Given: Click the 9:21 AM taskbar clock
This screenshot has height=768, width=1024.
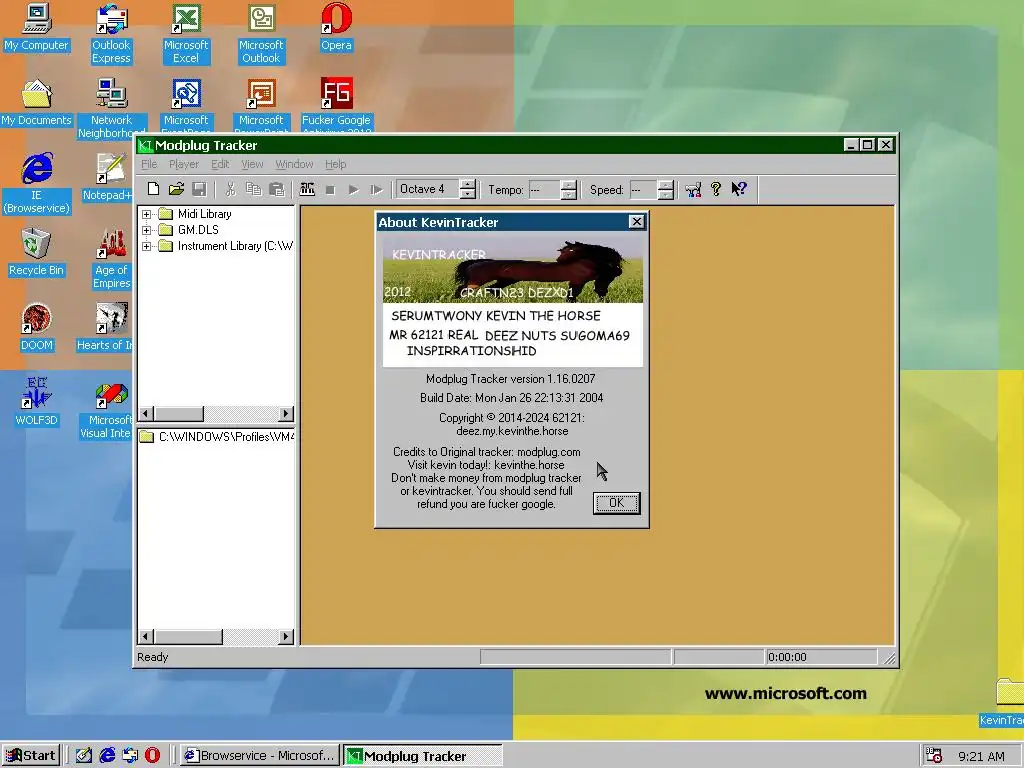Looking at the screenshot, I should point(981,756).
